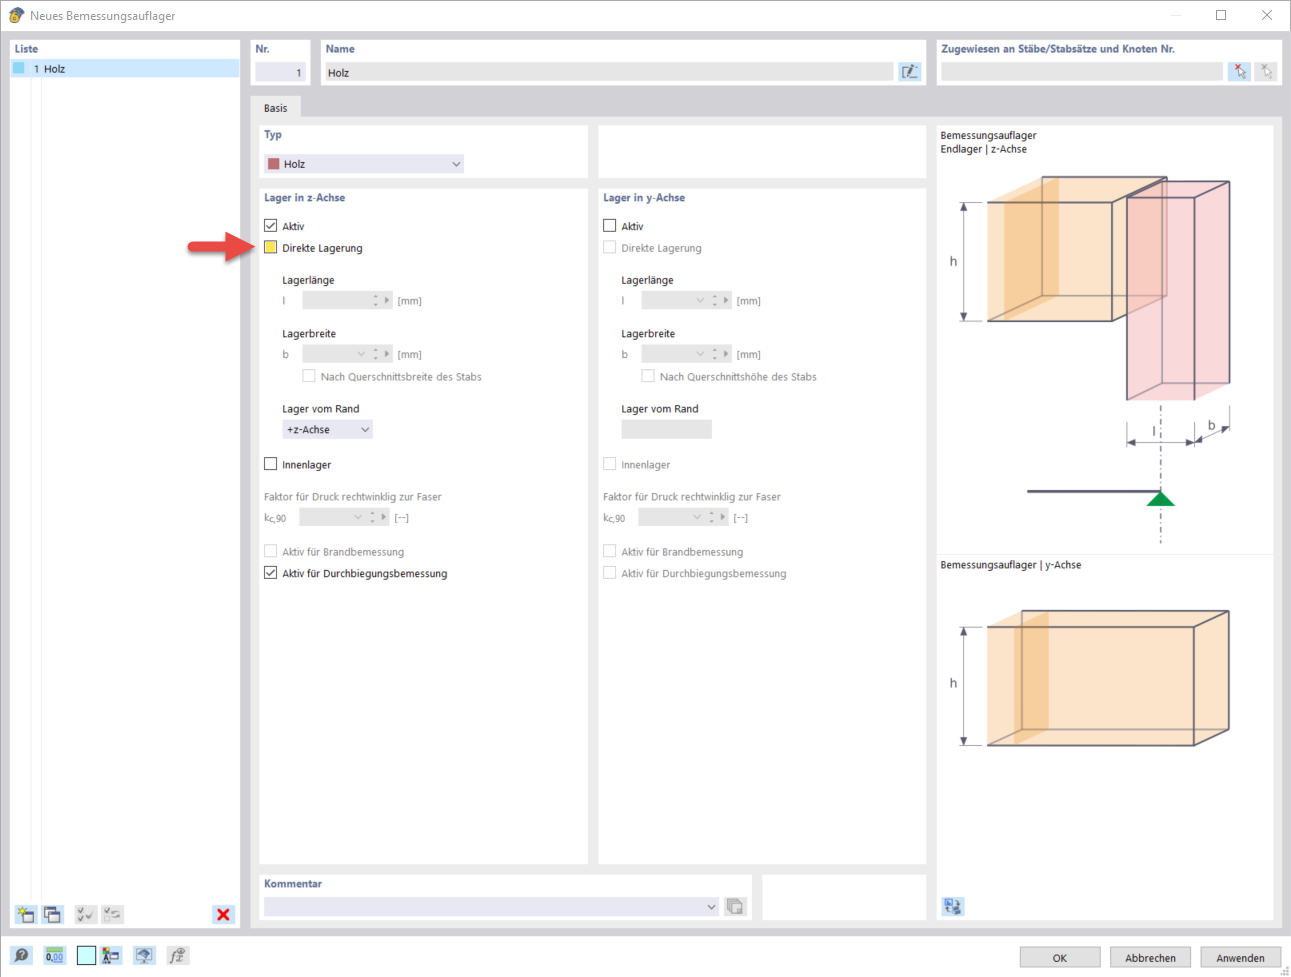This screenshot has height=977, width=1291.
Task: Check Aktiv für Durchbiegungsbemessung in y-Achse
Action: 609,573
